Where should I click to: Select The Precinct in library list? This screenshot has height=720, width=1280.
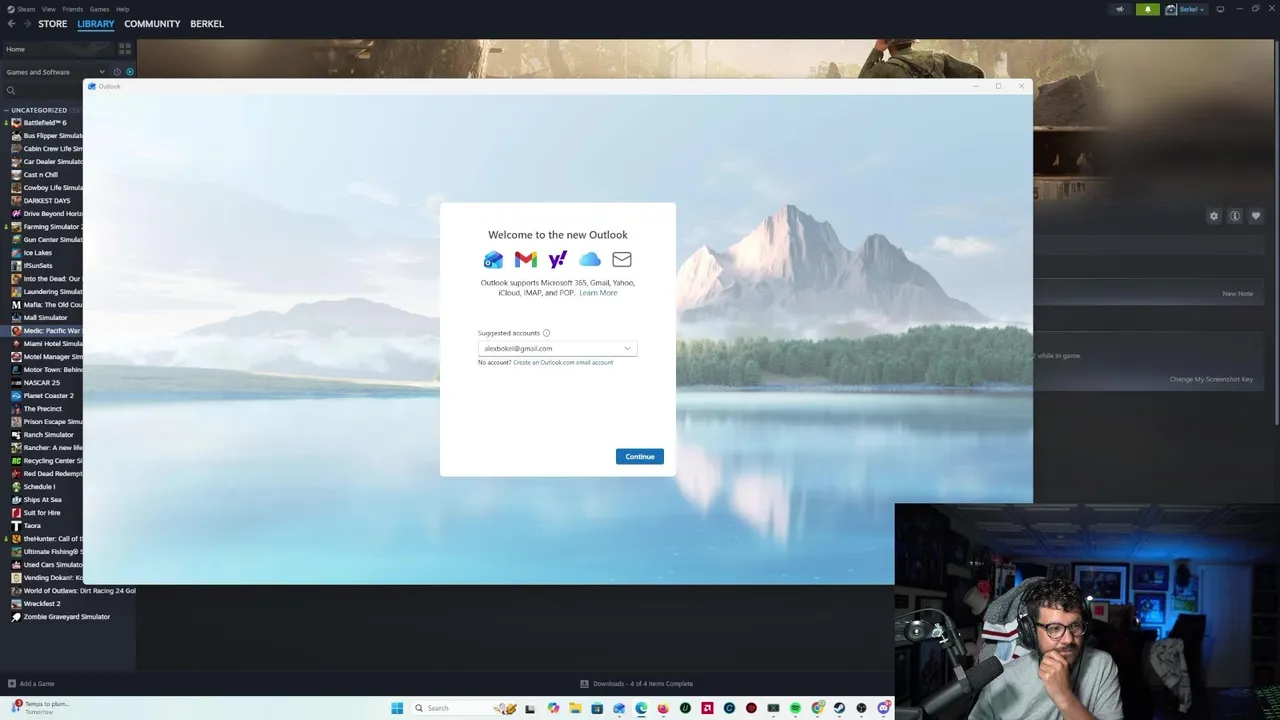43,409
